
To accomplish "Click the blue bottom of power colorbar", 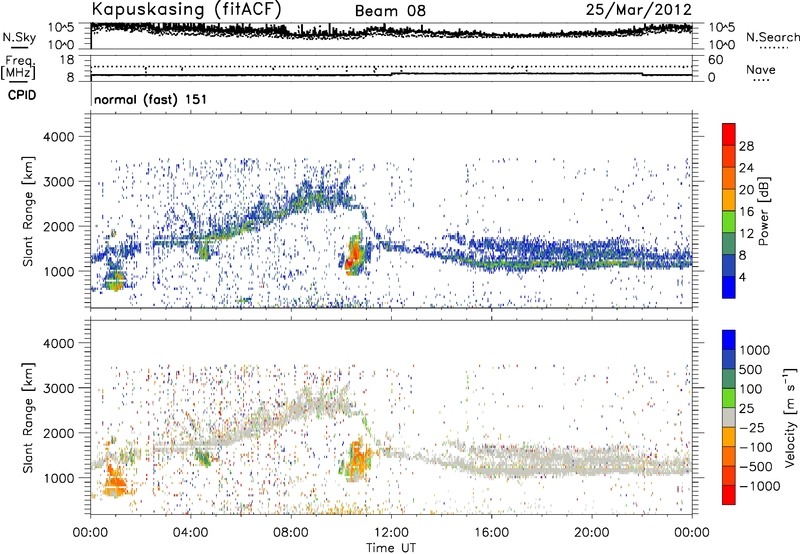I will [x=729, y=287].
